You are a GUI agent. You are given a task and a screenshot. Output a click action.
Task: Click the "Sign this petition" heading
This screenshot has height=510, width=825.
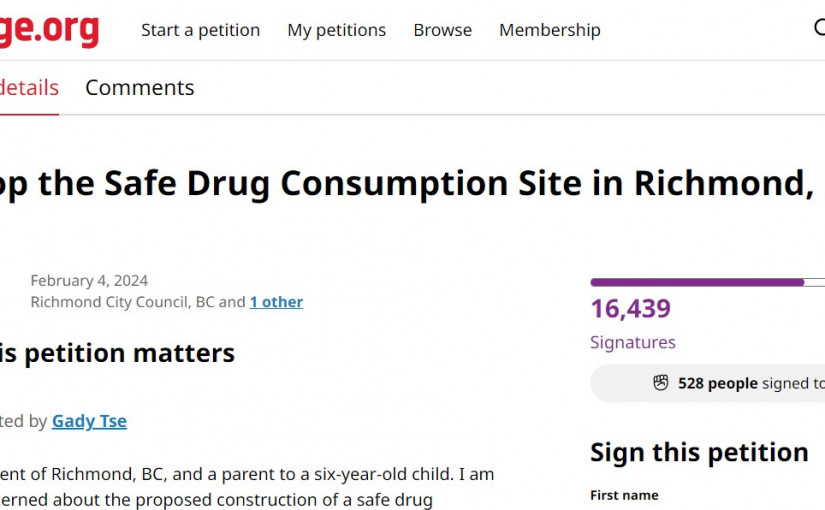(x=699, y=452)
